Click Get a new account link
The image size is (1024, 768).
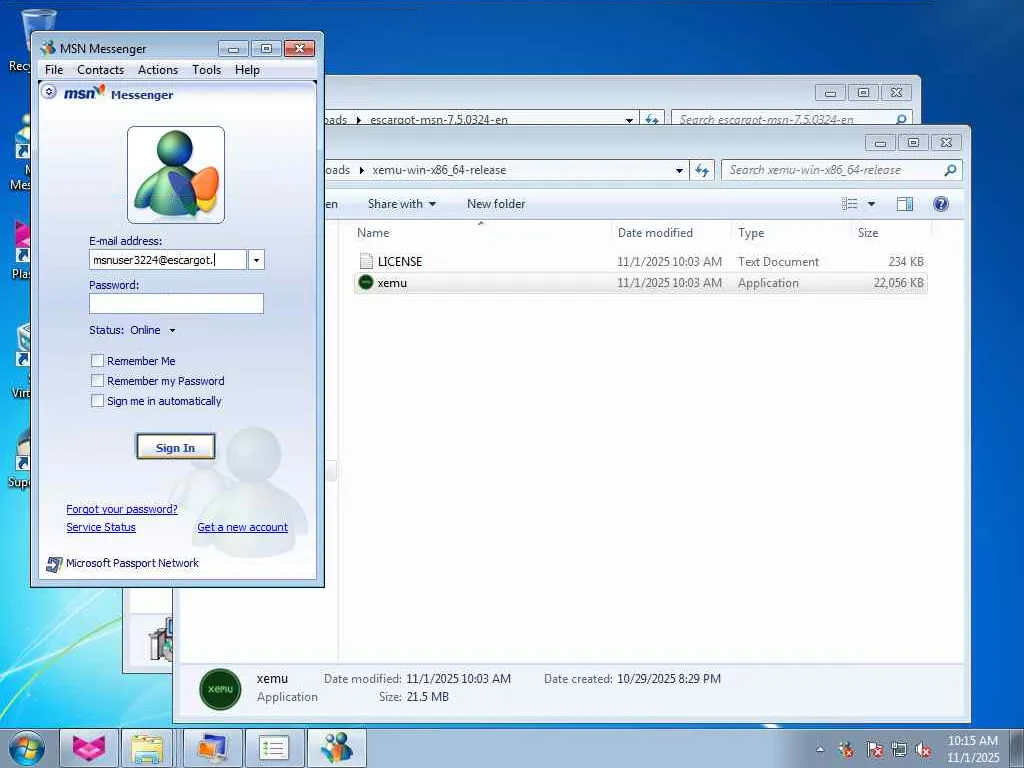pyautogui.click(x=242, y=527)
